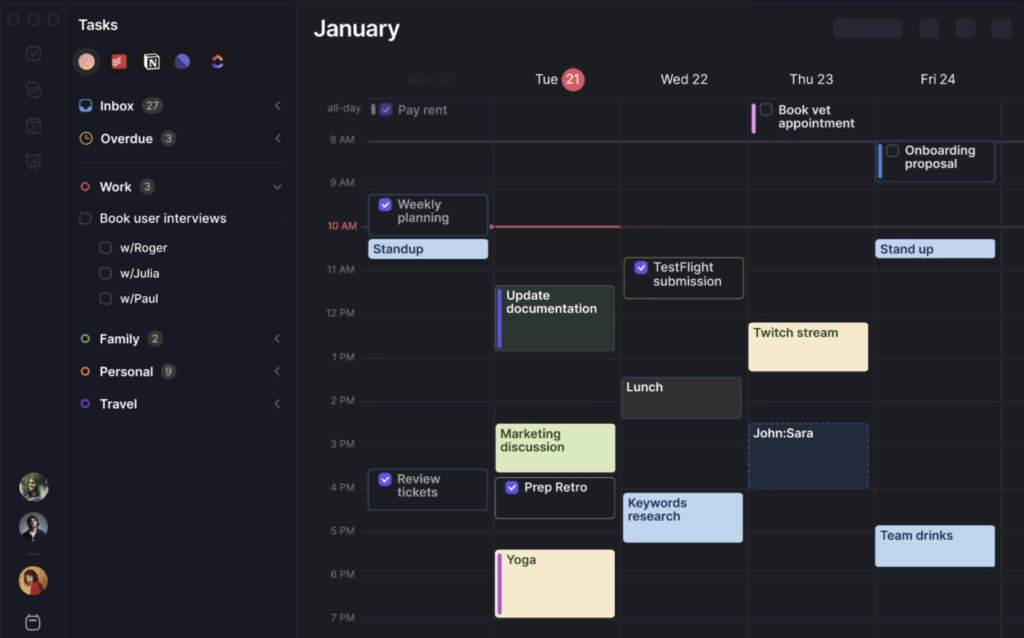Click the calendar icon at sidebar bottom
Image resolution: width=1024 pixels, height=638 pixels.
point(33,622)
